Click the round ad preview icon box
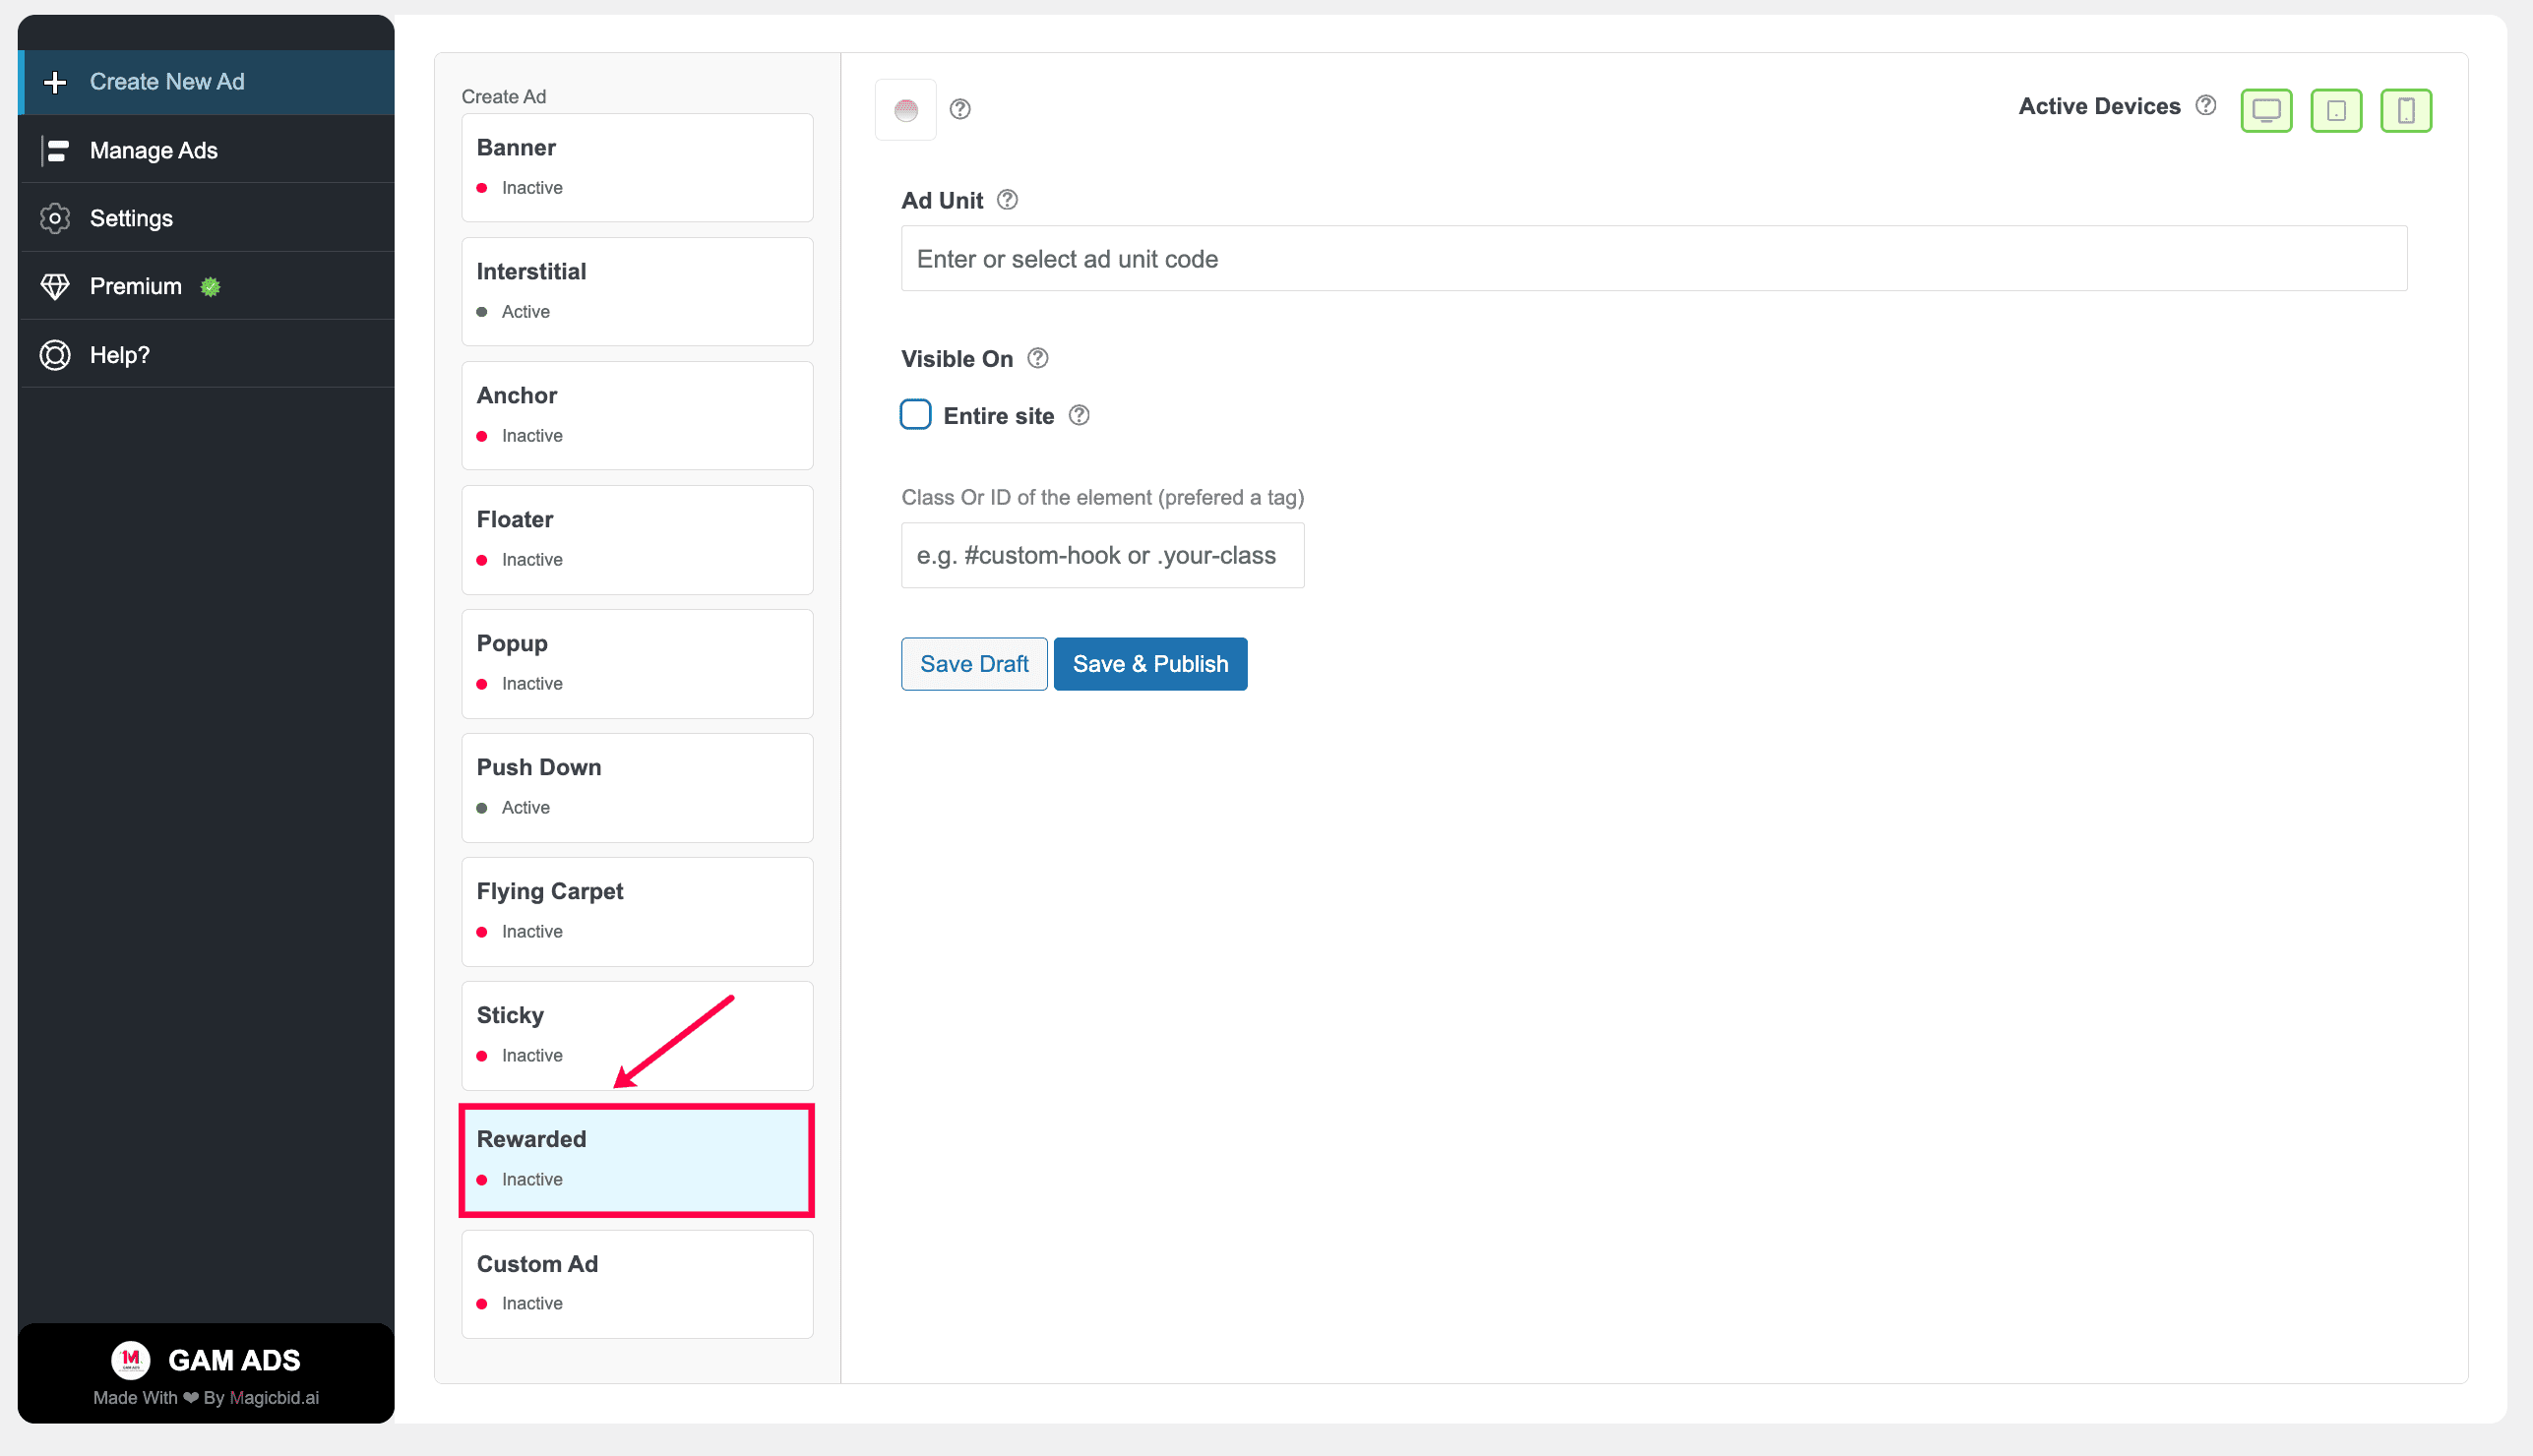Viewport: 2533px width, 1456px height. 906,110
